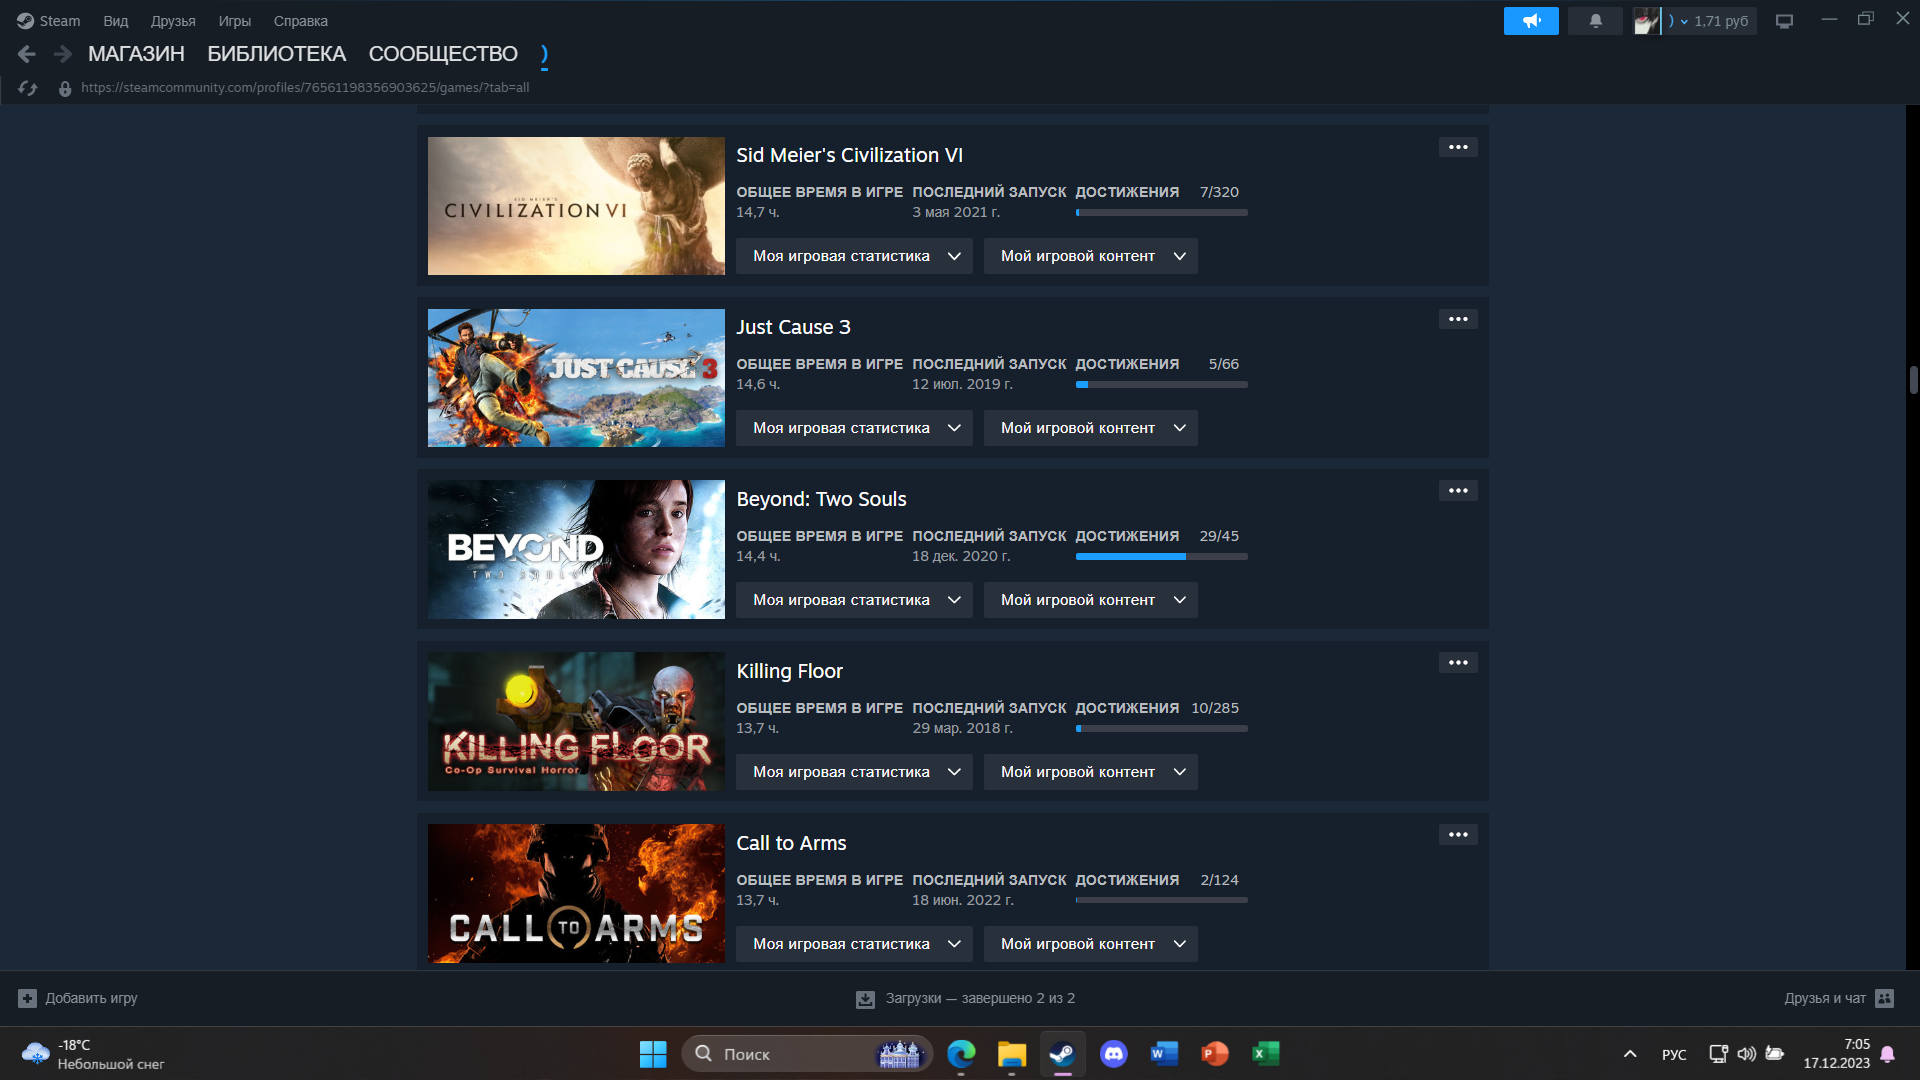Reload the page with refresh icon
The width and height of the screenshot is (1920, 1080).
point(28,88)
